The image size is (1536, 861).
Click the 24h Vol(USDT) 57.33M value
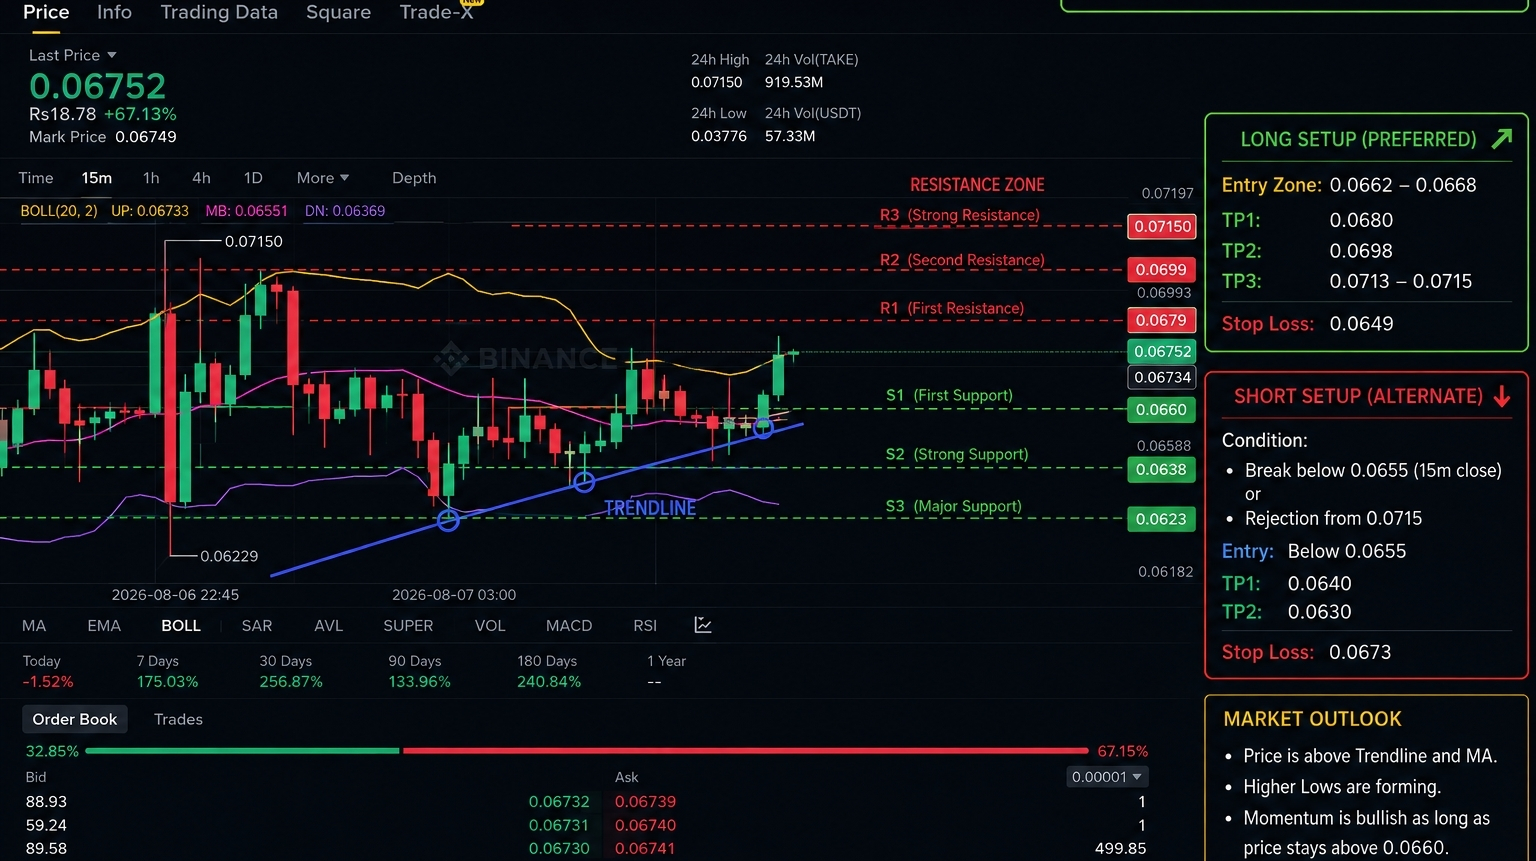pos(790,136)
